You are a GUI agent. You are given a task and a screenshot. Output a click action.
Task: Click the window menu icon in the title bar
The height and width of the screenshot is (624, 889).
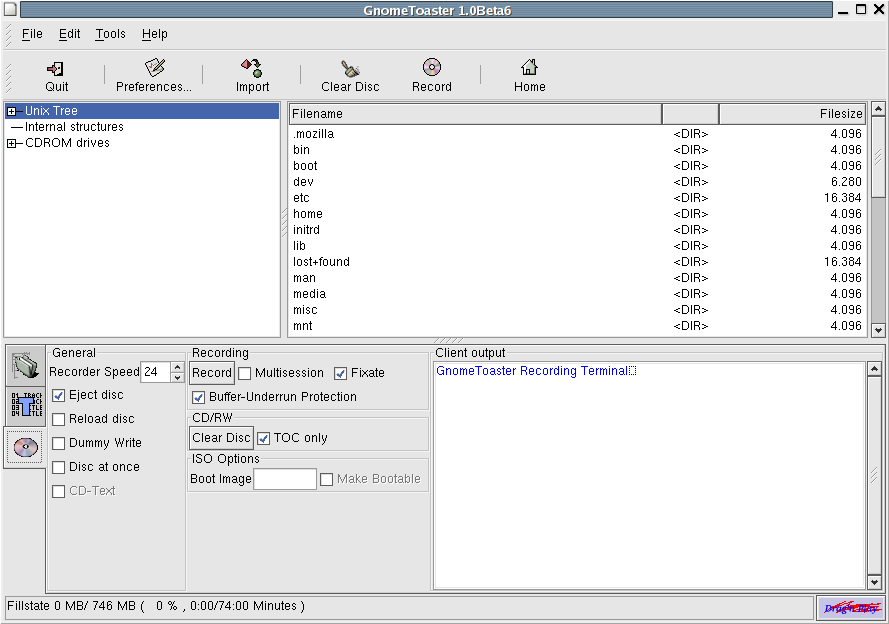pos(10,10)
